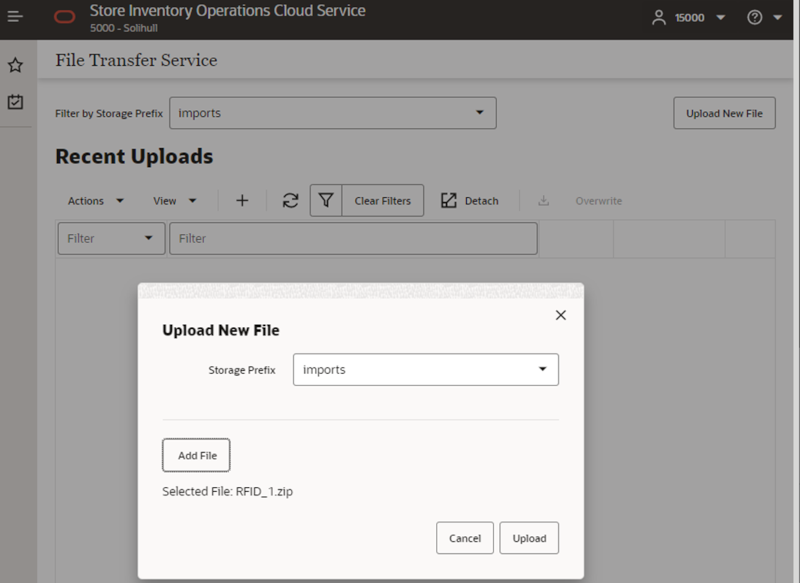Viewport: 800px width, 583px height.
Task: Click the refresh icon in toolbar
Action: 290,200
